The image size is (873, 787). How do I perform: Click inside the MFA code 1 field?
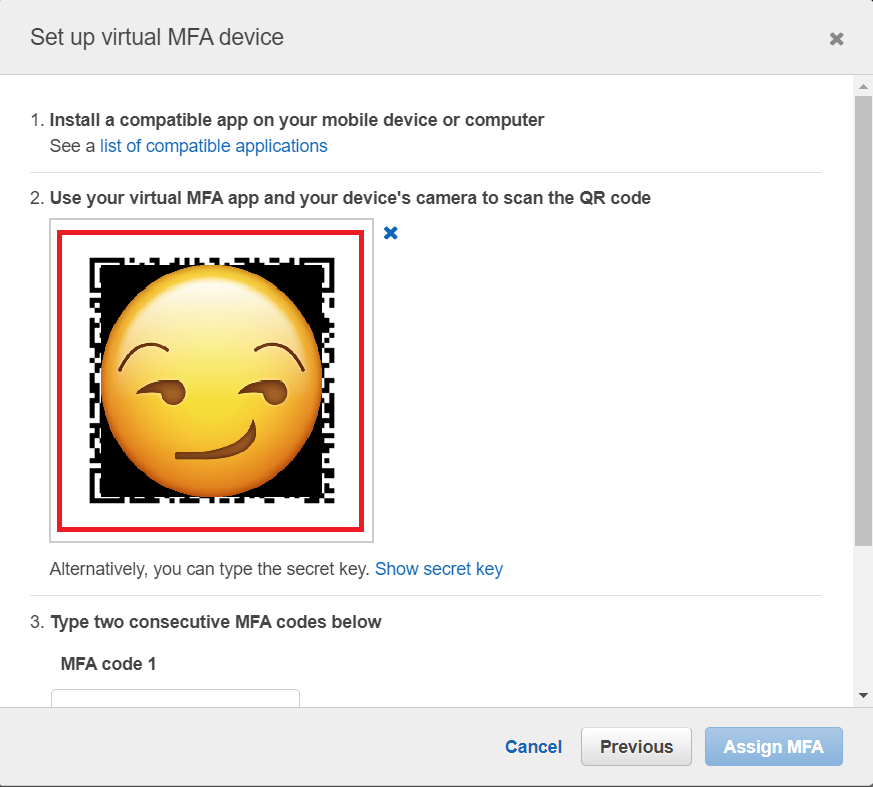pos(174,698)
